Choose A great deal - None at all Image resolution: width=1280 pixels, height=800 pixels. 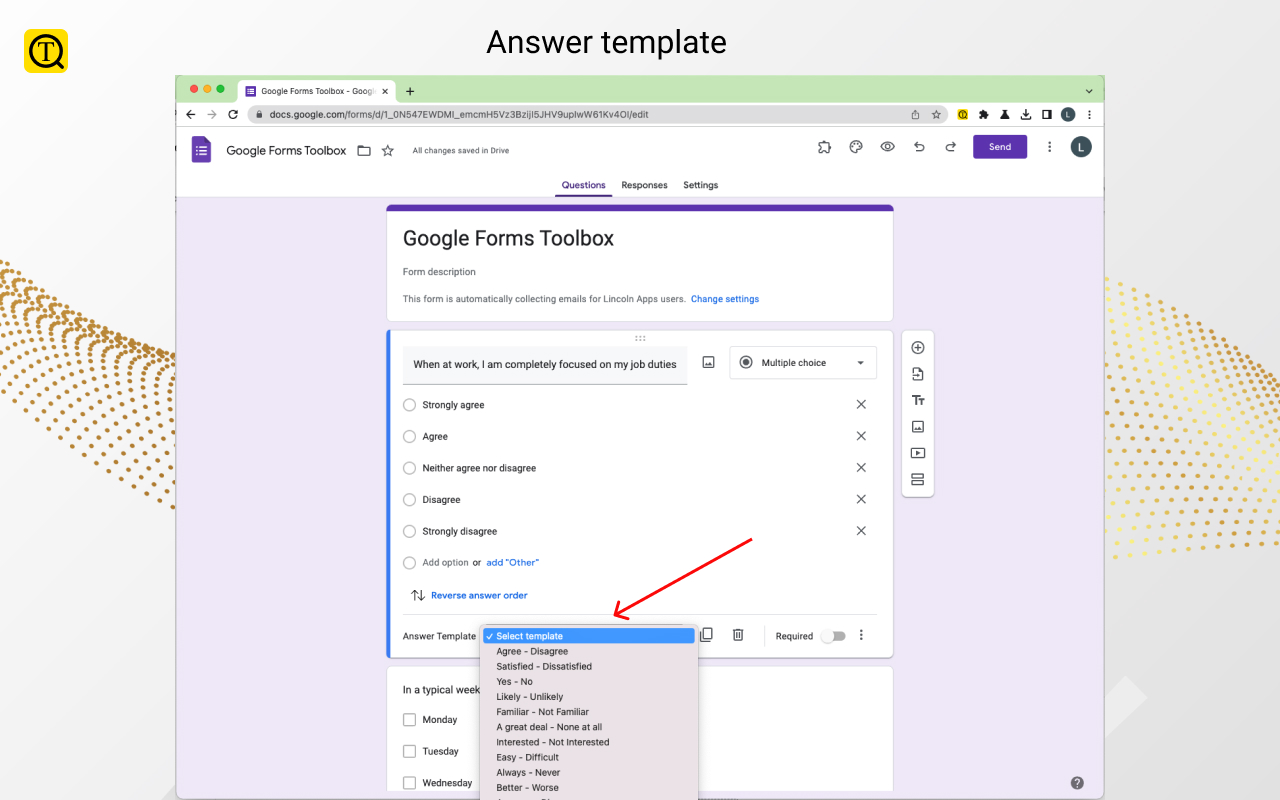tap(588, 727)
